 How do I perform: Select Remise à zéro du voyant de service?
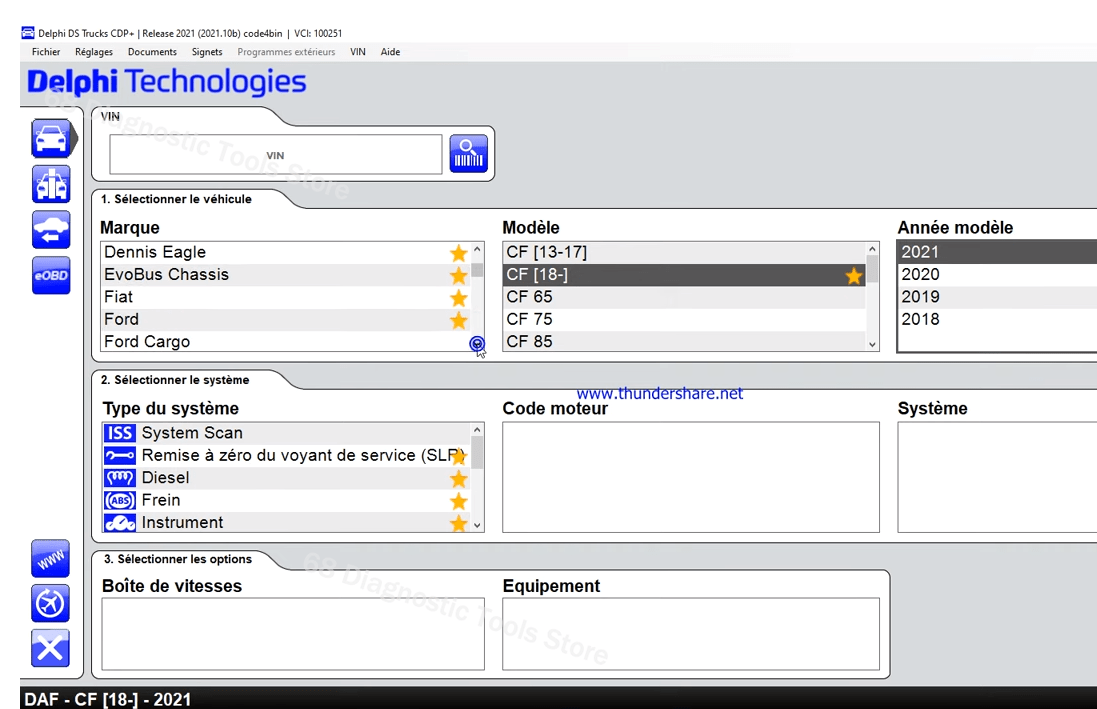point(287,456)
